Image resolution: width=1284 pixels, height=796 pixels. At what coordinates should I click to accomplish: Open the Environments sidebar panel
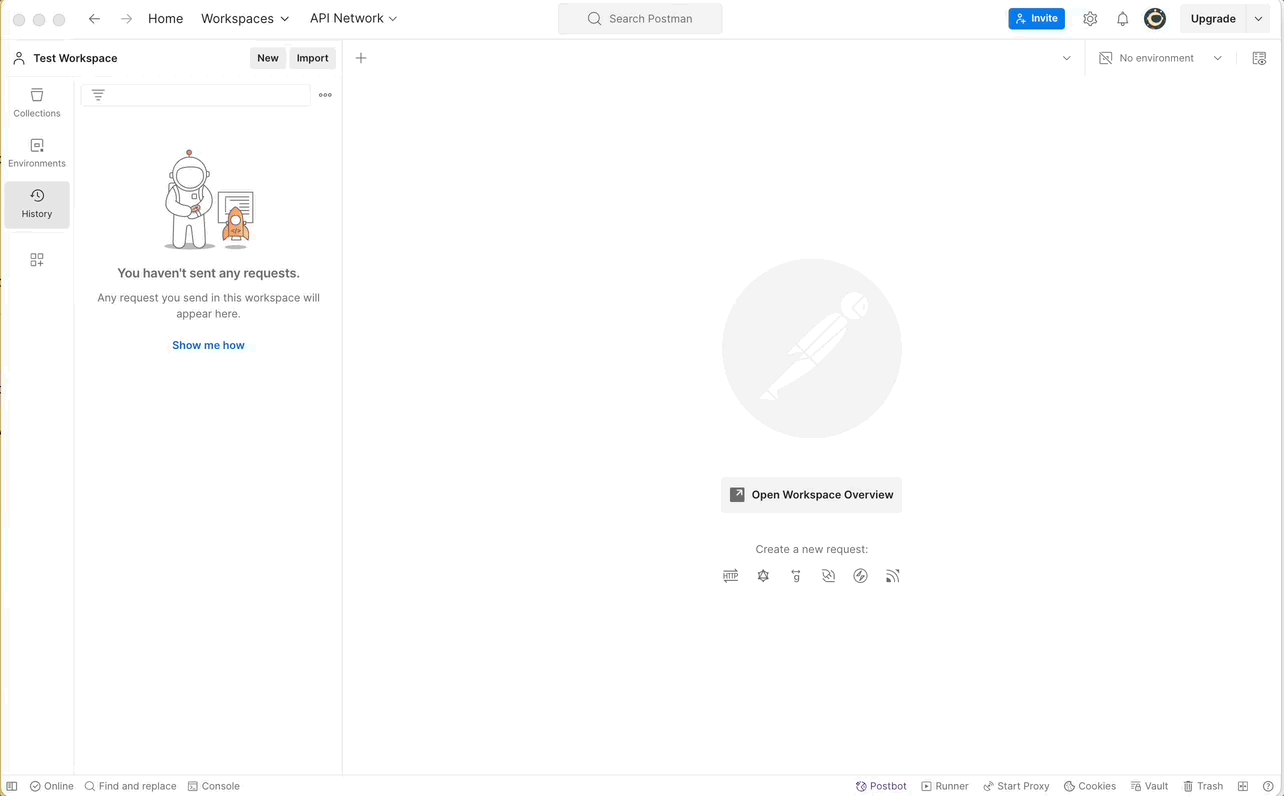click(37, 153)
